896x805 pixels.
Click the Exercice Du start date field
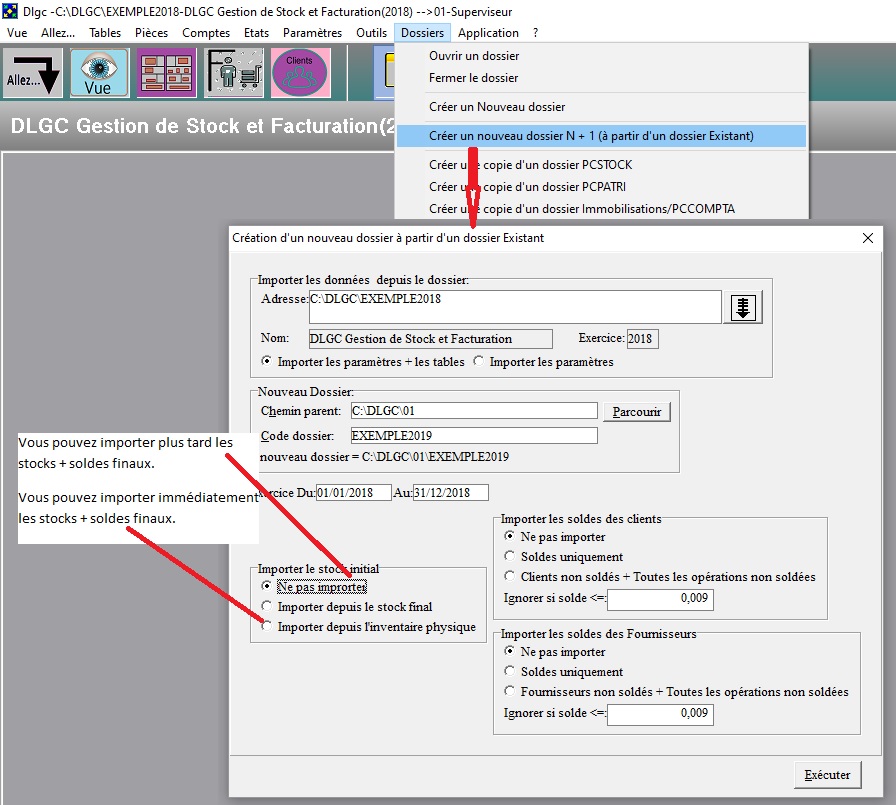pos(353,492)
